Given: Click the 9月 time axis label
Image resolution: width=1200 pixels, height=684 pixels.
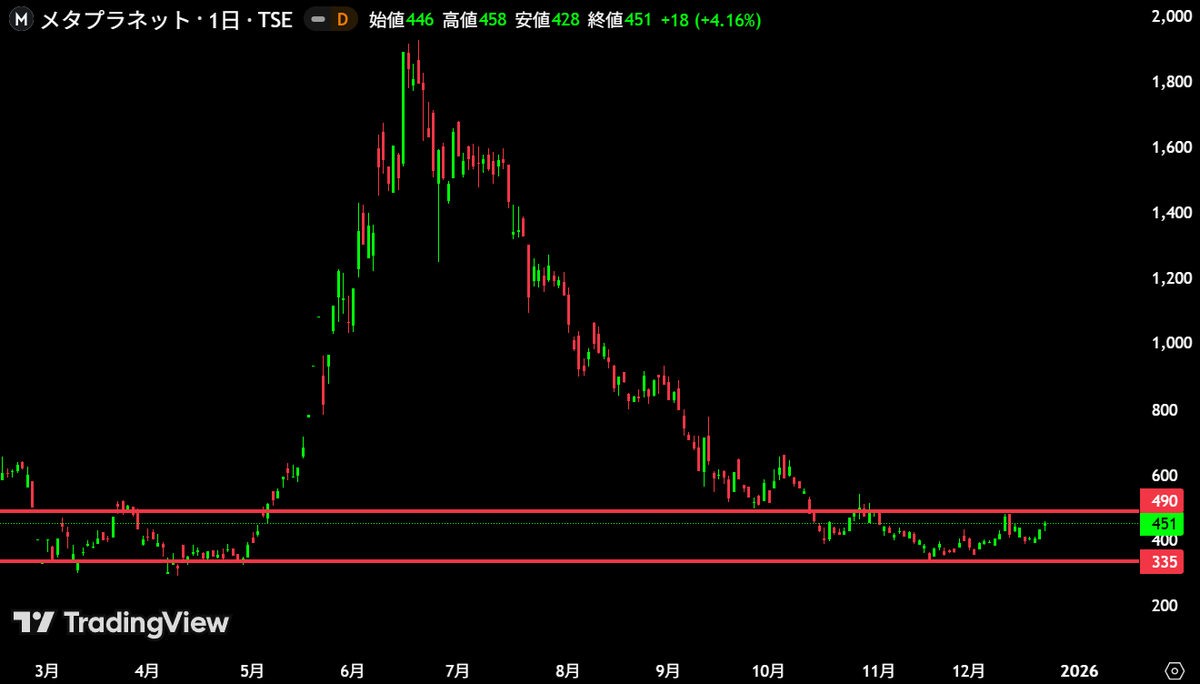Looking at the screenshot, I should click(669, 669).
